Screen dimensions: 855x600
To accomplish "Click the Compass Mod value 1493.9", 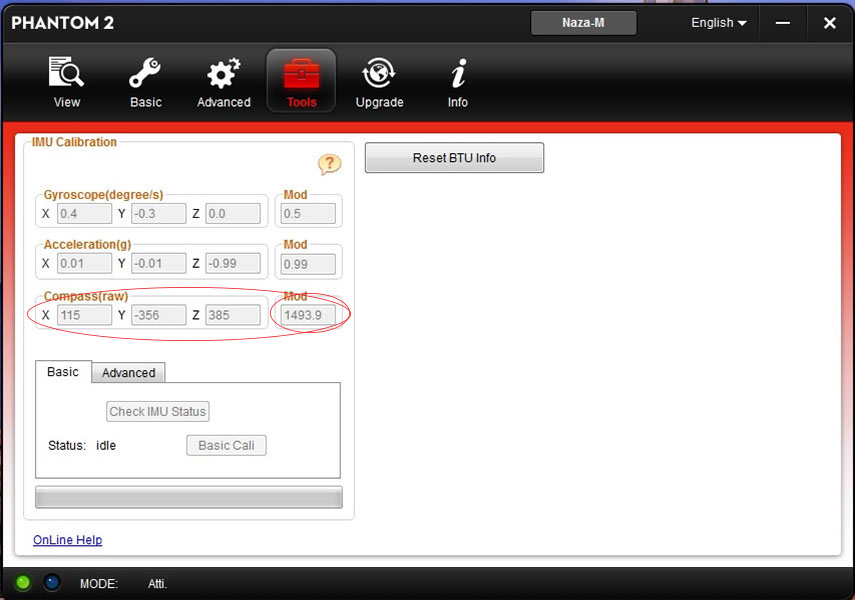I will [308, 315].
